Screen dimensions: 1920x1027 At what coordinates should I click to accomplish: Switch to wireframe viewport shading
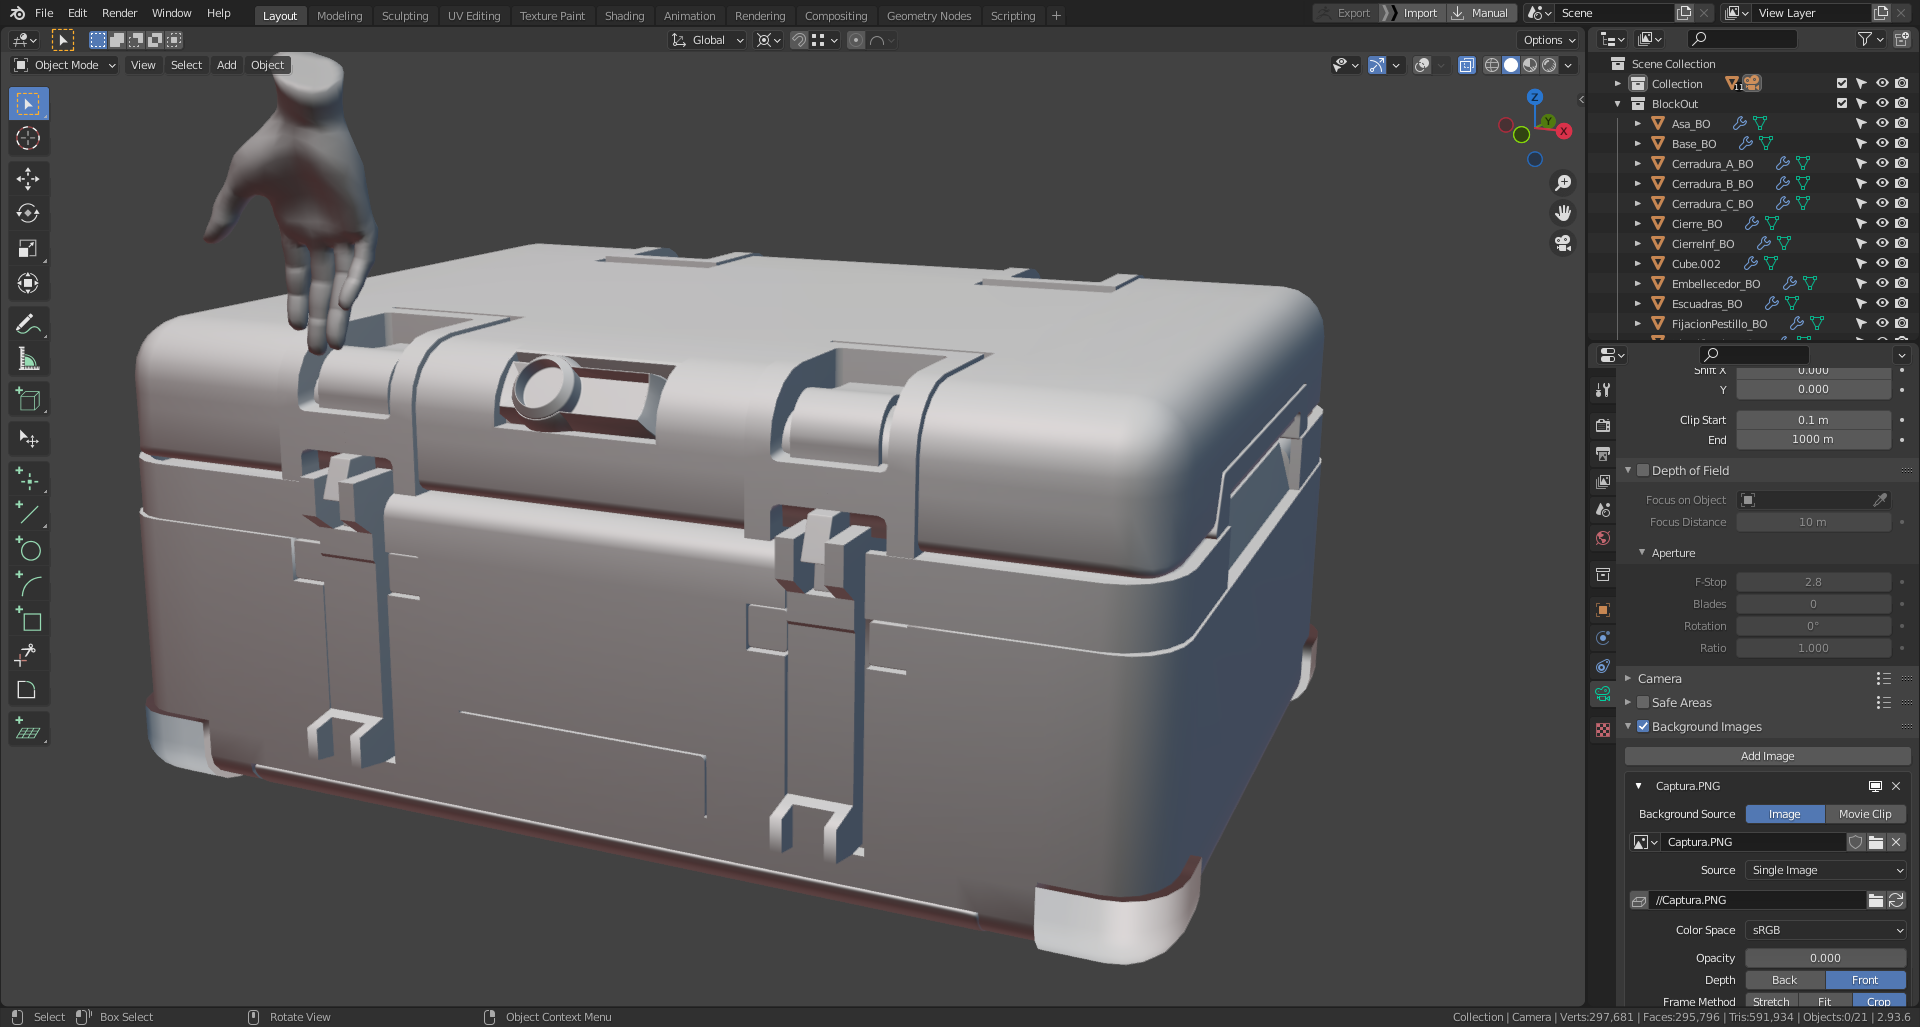click(x=1492, y=65)
